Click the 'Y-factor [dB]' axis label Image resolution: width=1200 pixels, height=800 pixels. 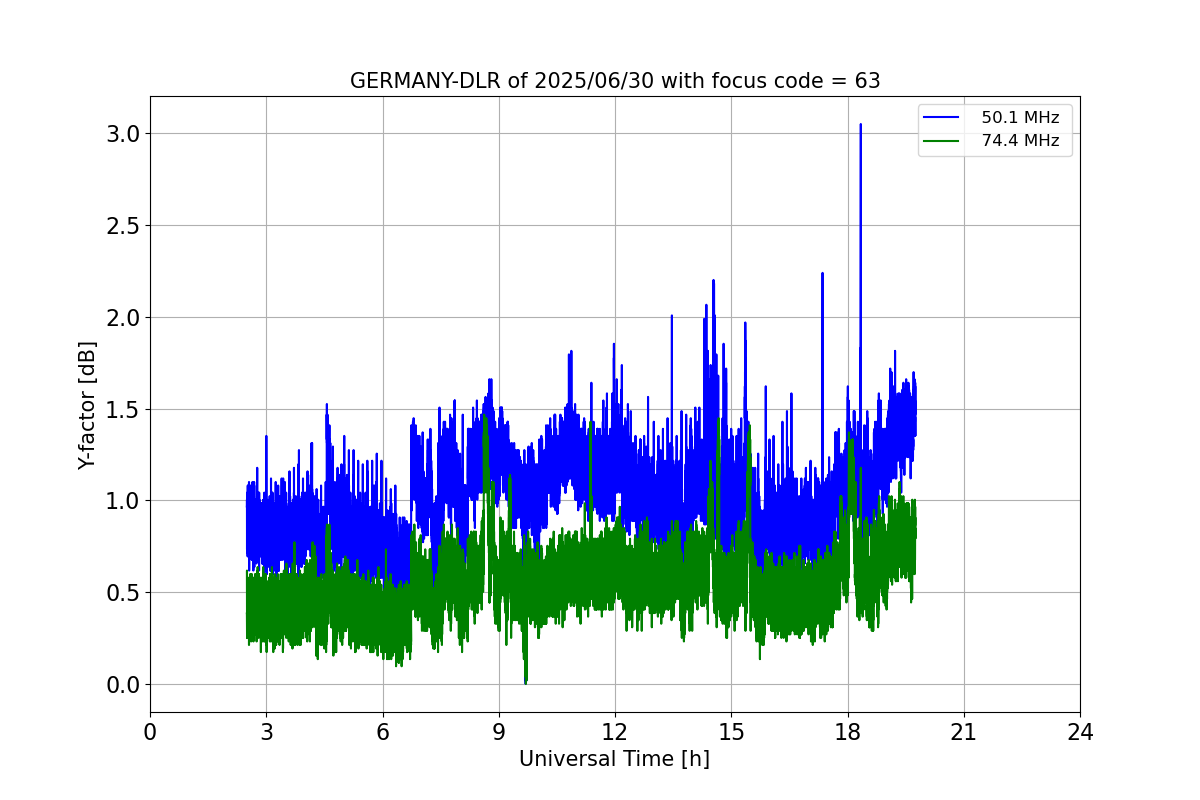tap(88, 405)
